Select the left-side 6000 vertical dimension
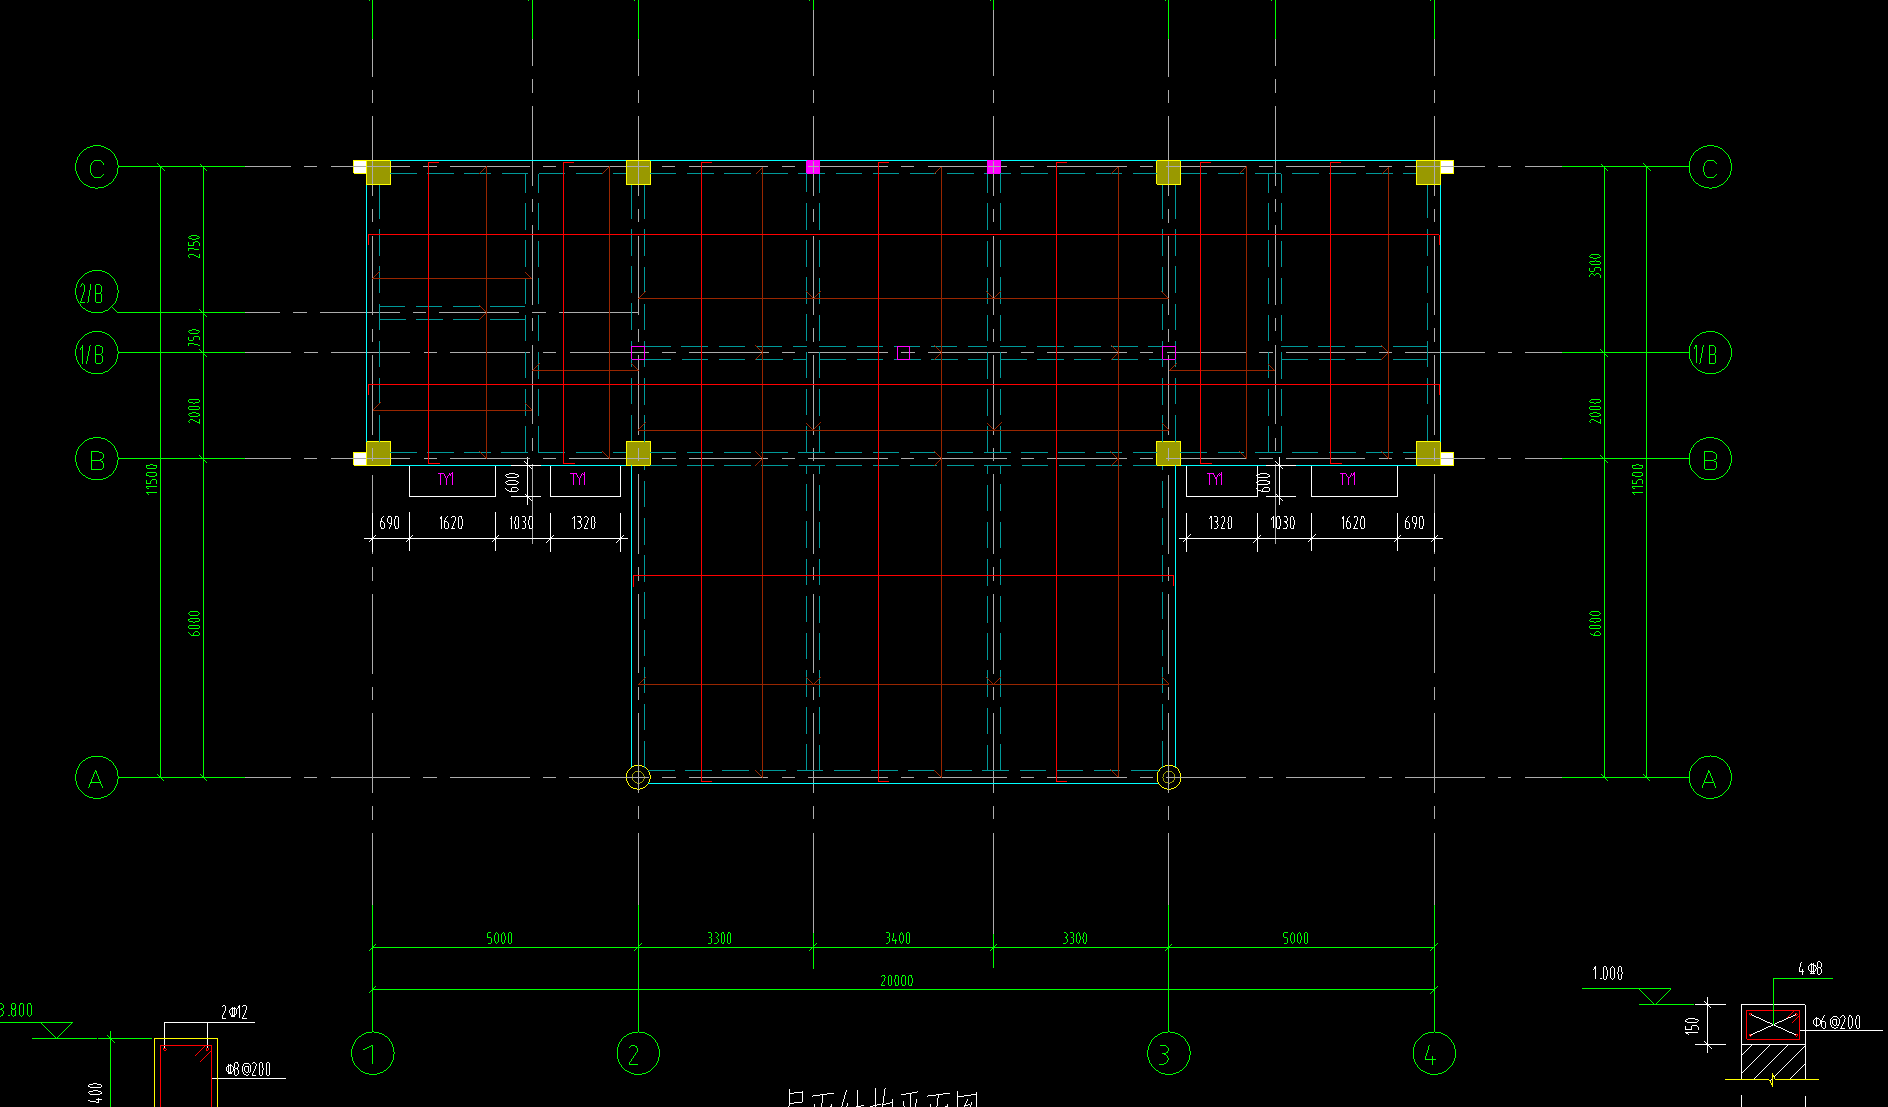 tap(194, 623)
